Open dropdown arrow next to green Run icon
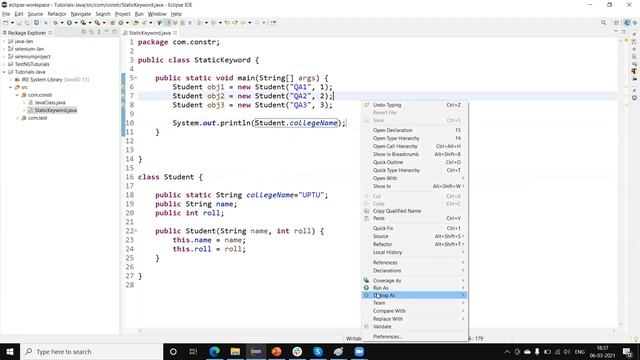 (x=76, y=23)
